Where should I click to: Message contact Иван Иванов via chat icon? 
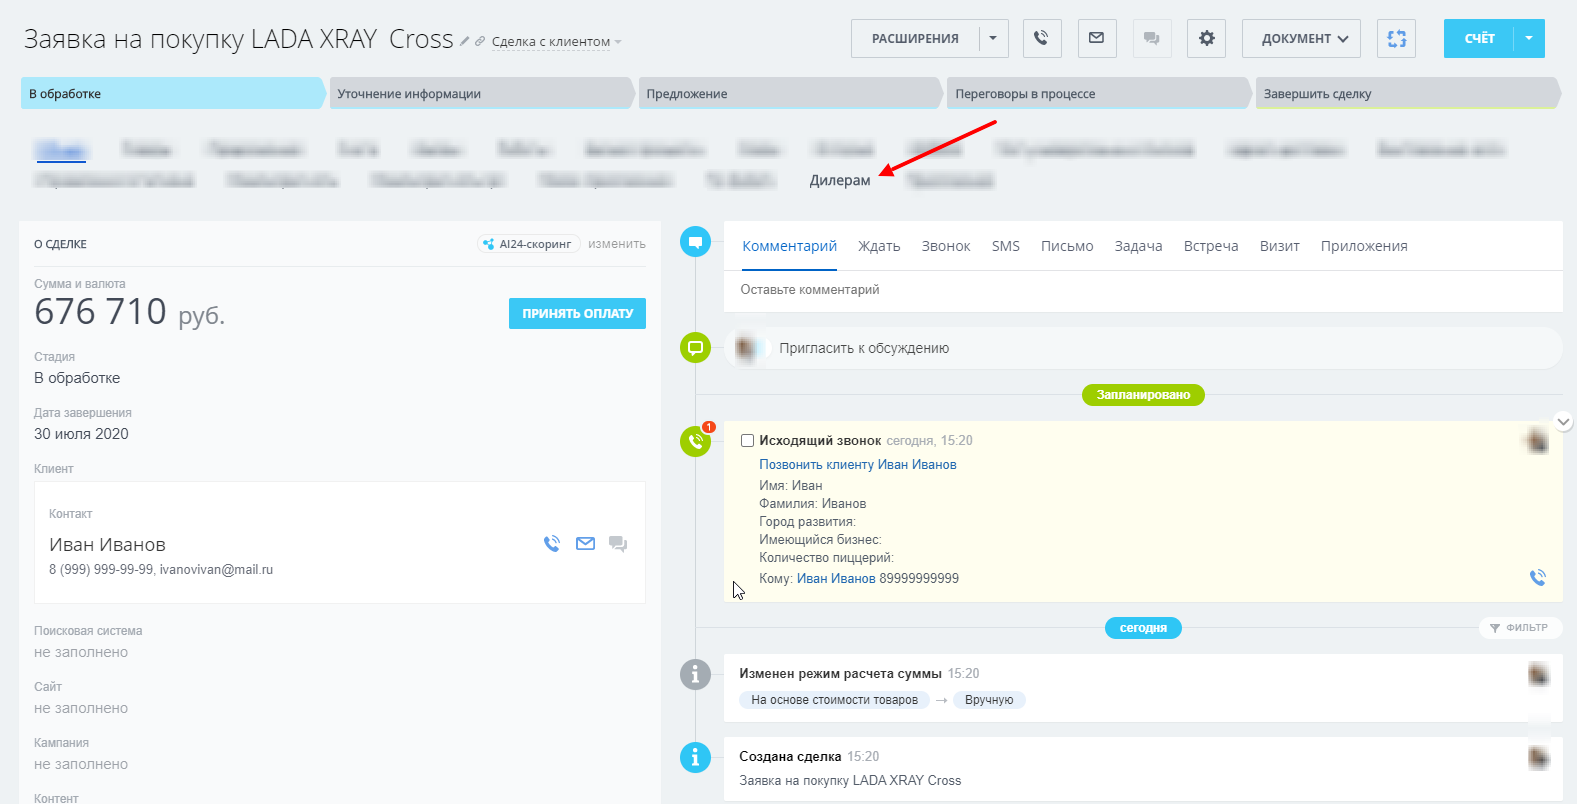tap(618, 544)
